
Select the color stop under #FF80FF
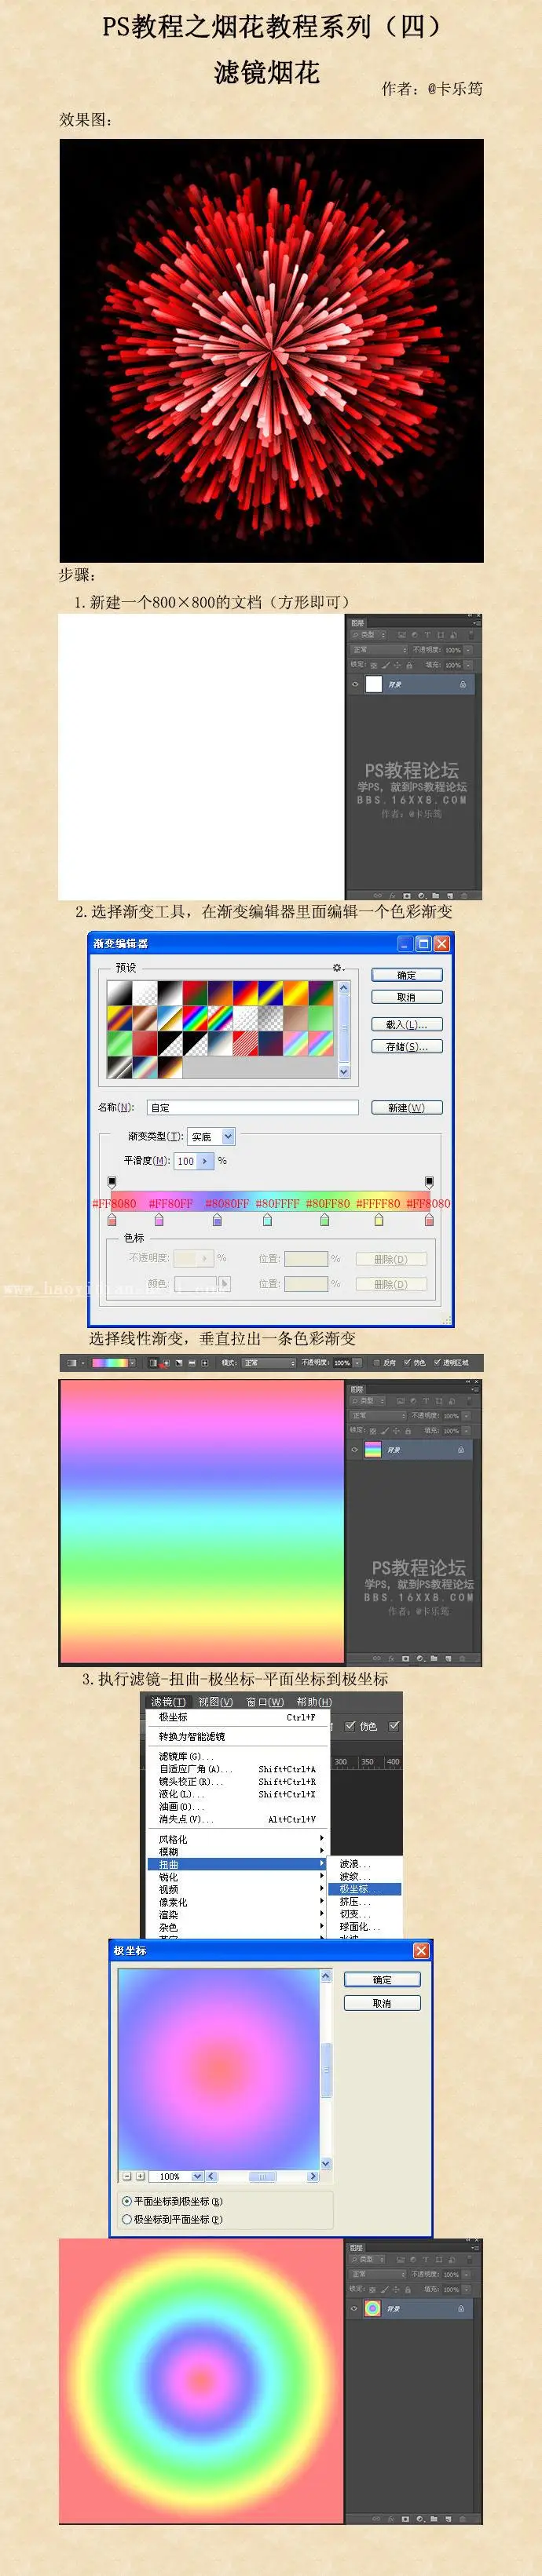click(159, 1219)
